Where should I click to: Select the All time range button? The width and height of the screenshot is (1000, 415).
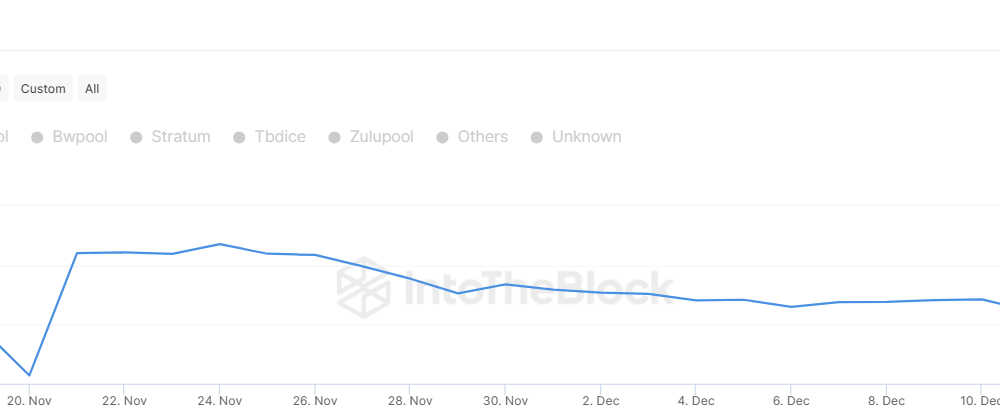click(x=92, y=88)
